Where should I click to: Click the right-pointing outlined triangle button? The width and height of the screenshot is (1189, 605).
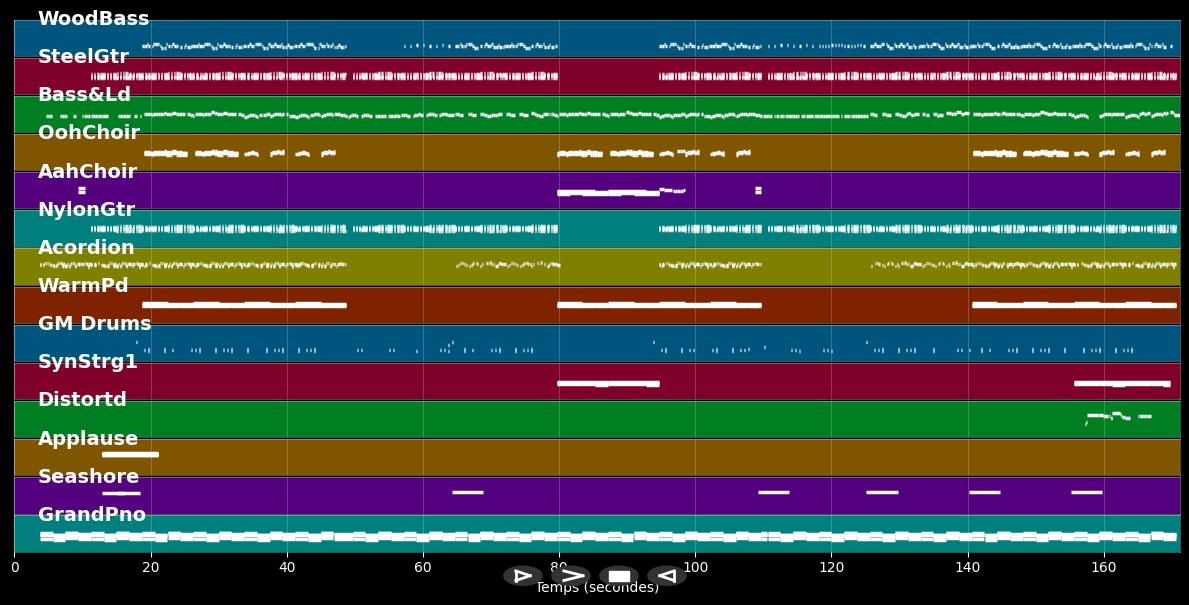[522, 576]
